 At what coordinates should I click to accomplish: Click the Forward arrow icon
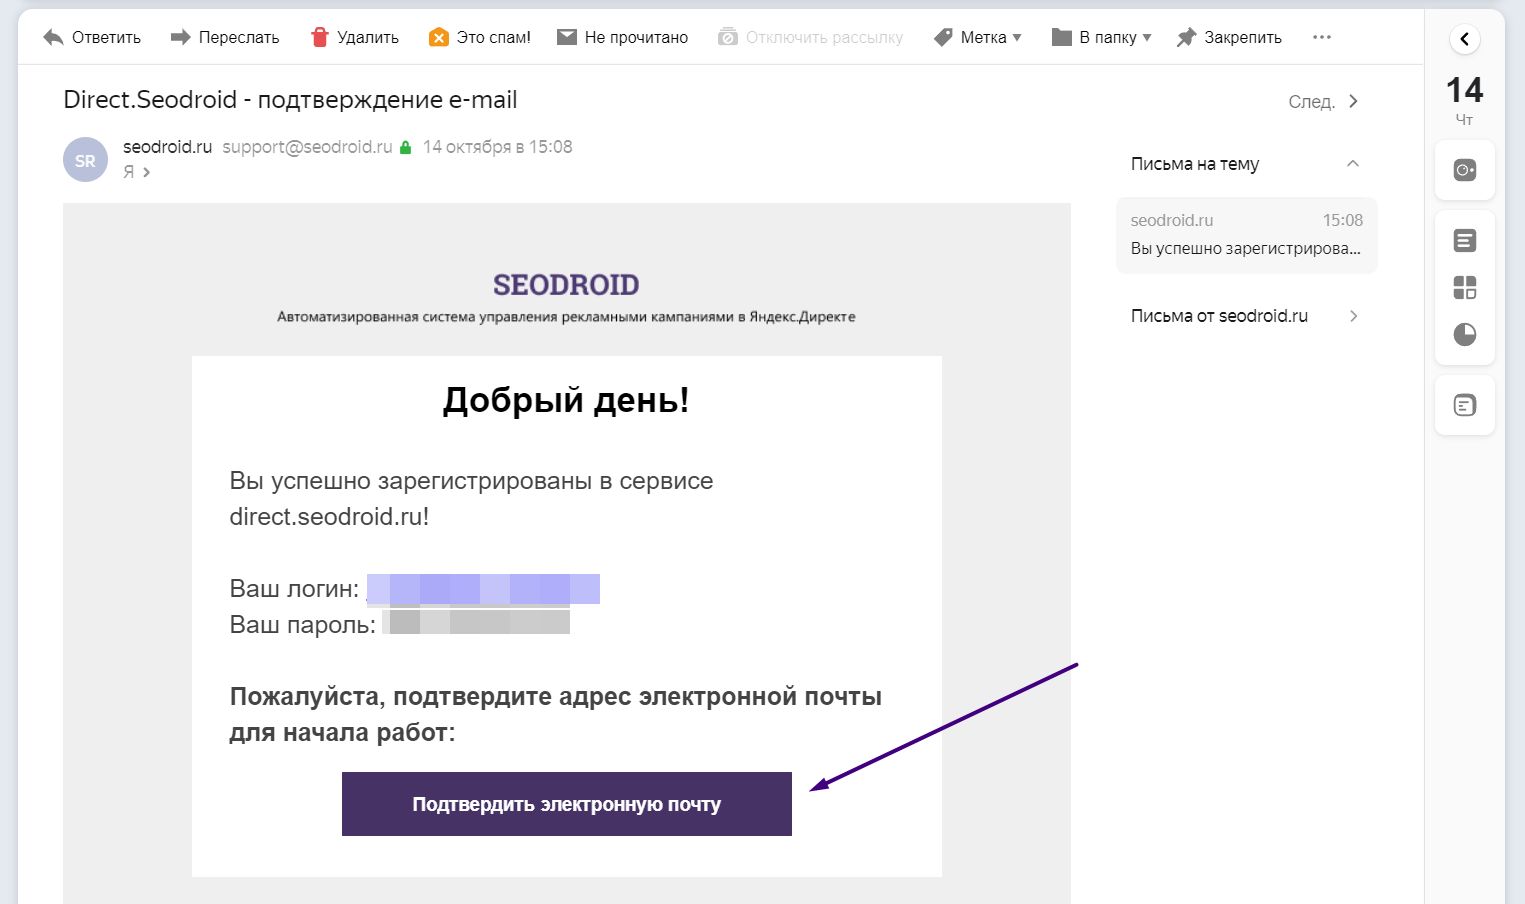[x=180, y=37]
